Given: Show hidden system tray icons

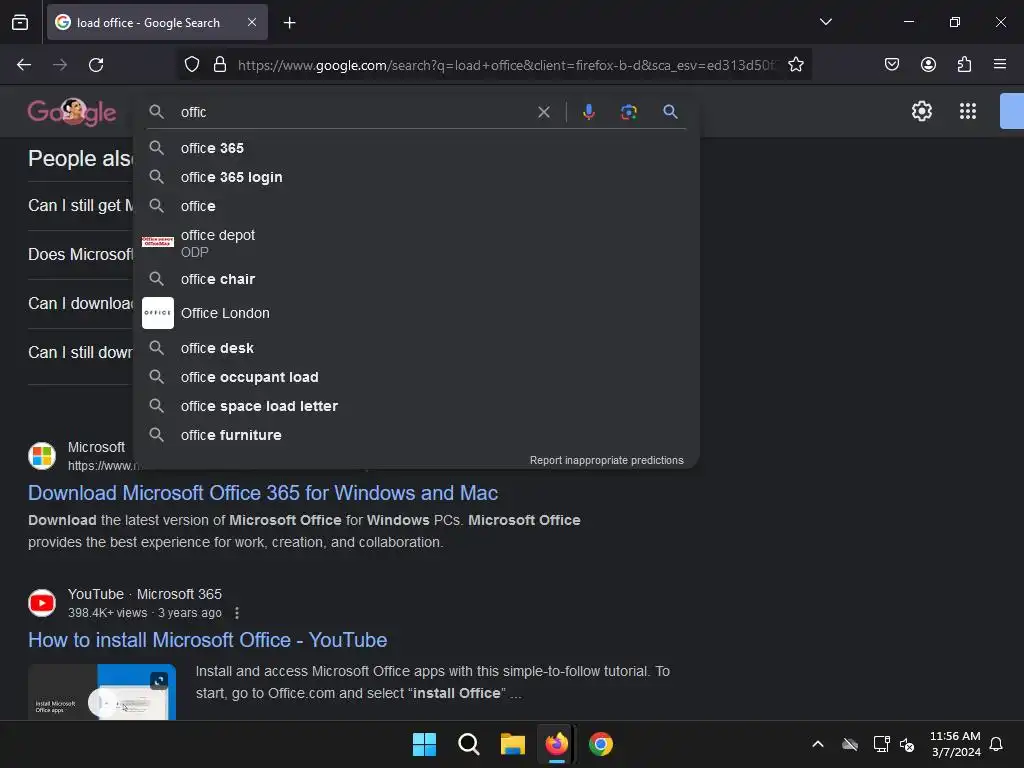Looking at the screenshot, I should coord(818,744).
